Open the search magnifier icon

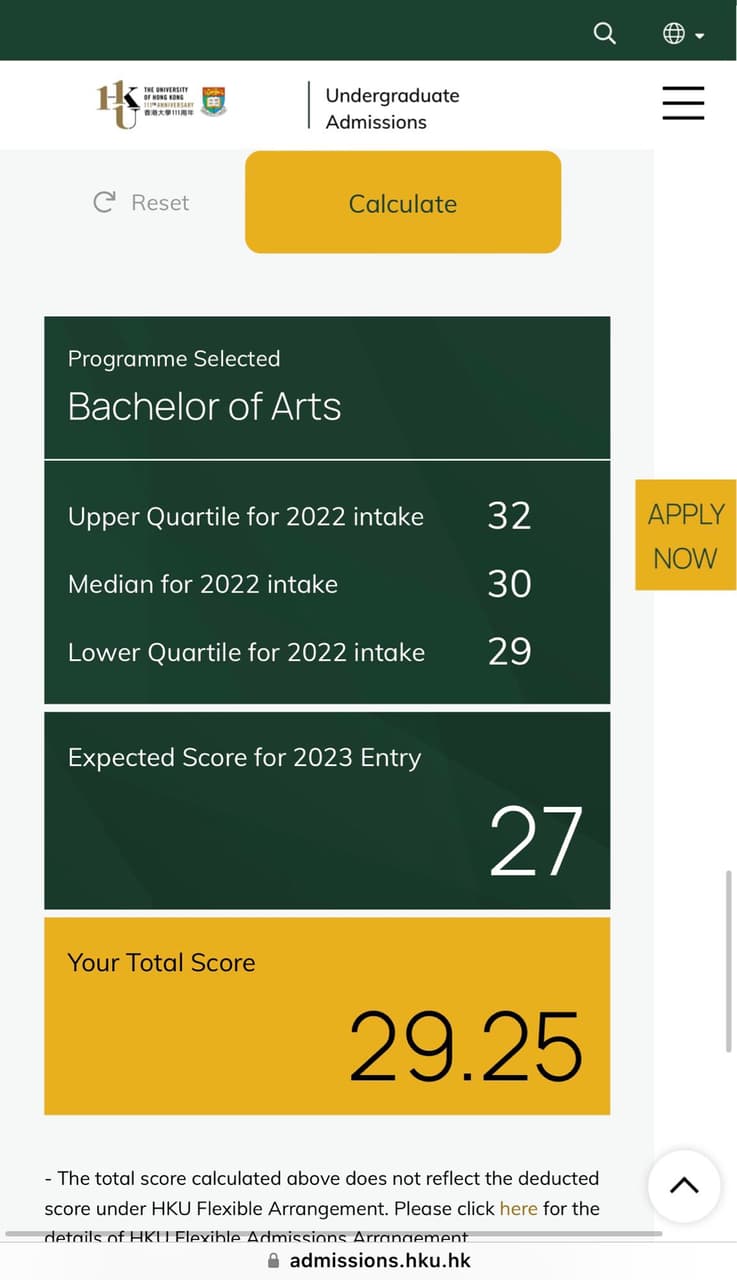click(x=605, y=33)
